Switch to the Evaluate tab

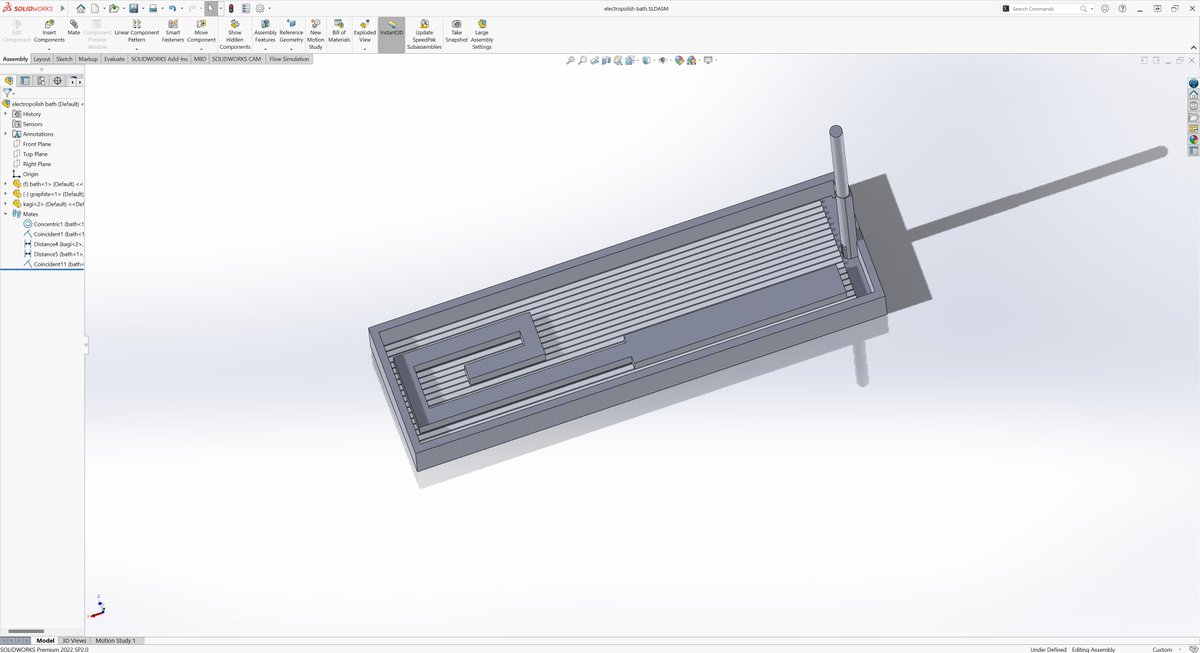tap(114, 59)
